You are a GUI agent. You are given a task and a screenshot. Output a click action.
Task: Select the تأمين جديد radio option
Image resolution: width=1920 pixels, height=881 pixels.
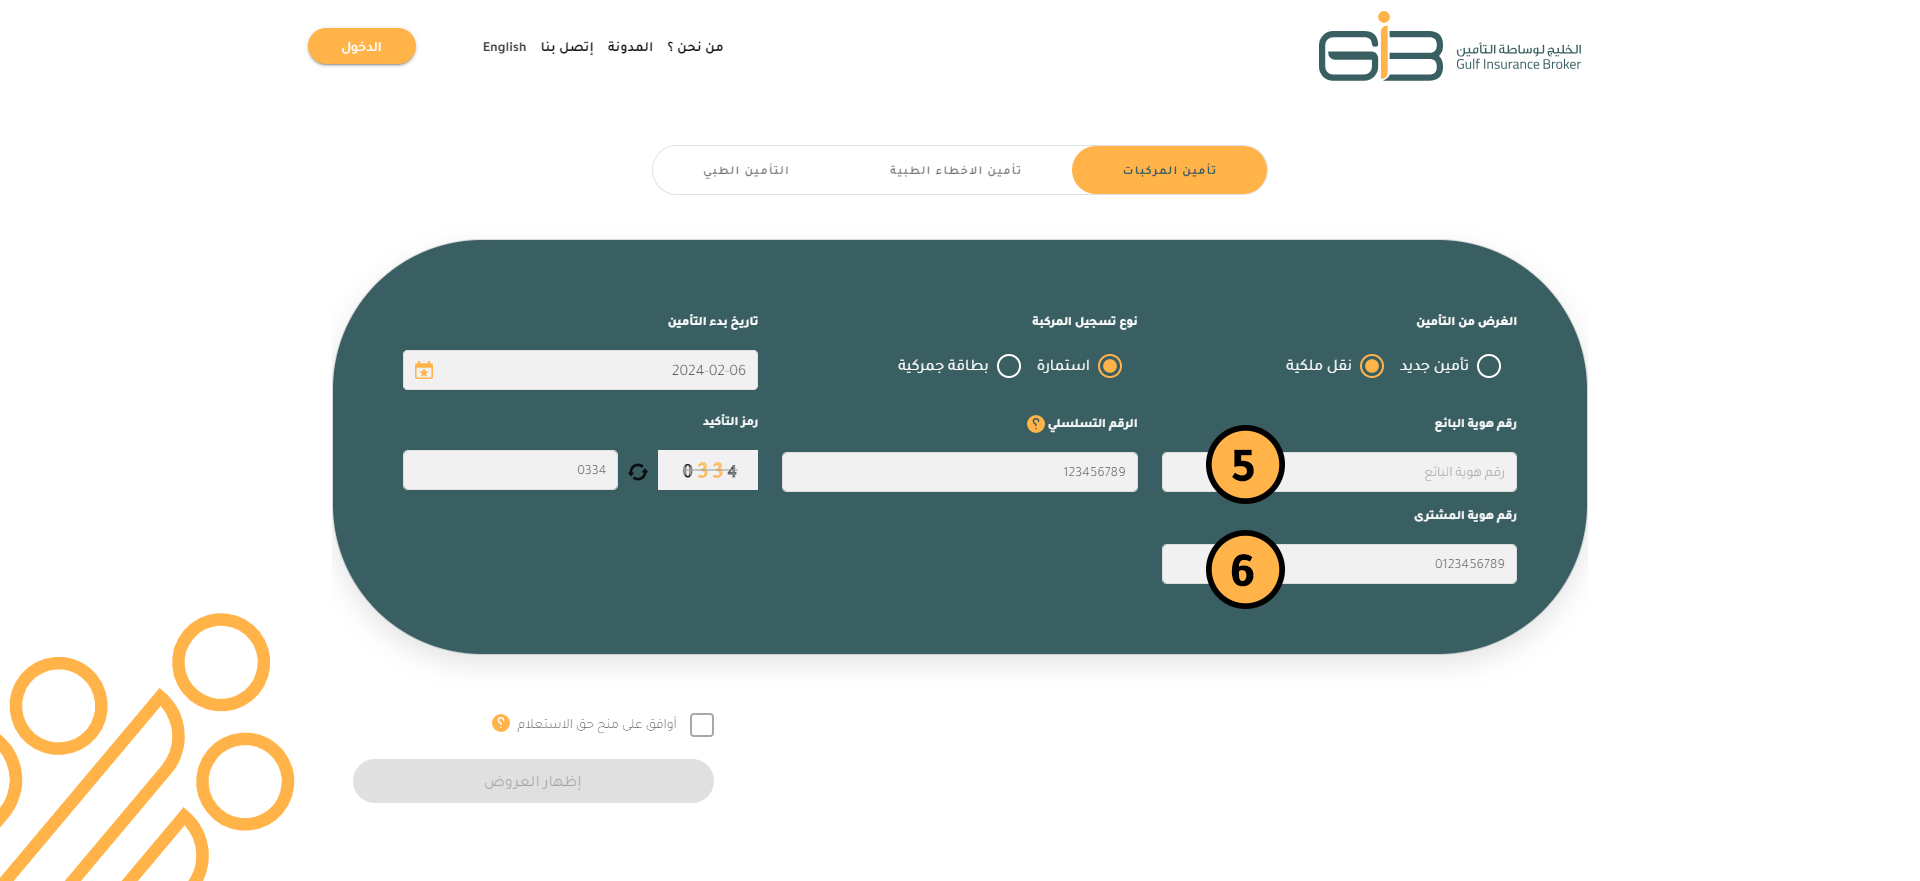coord(1488,366)
